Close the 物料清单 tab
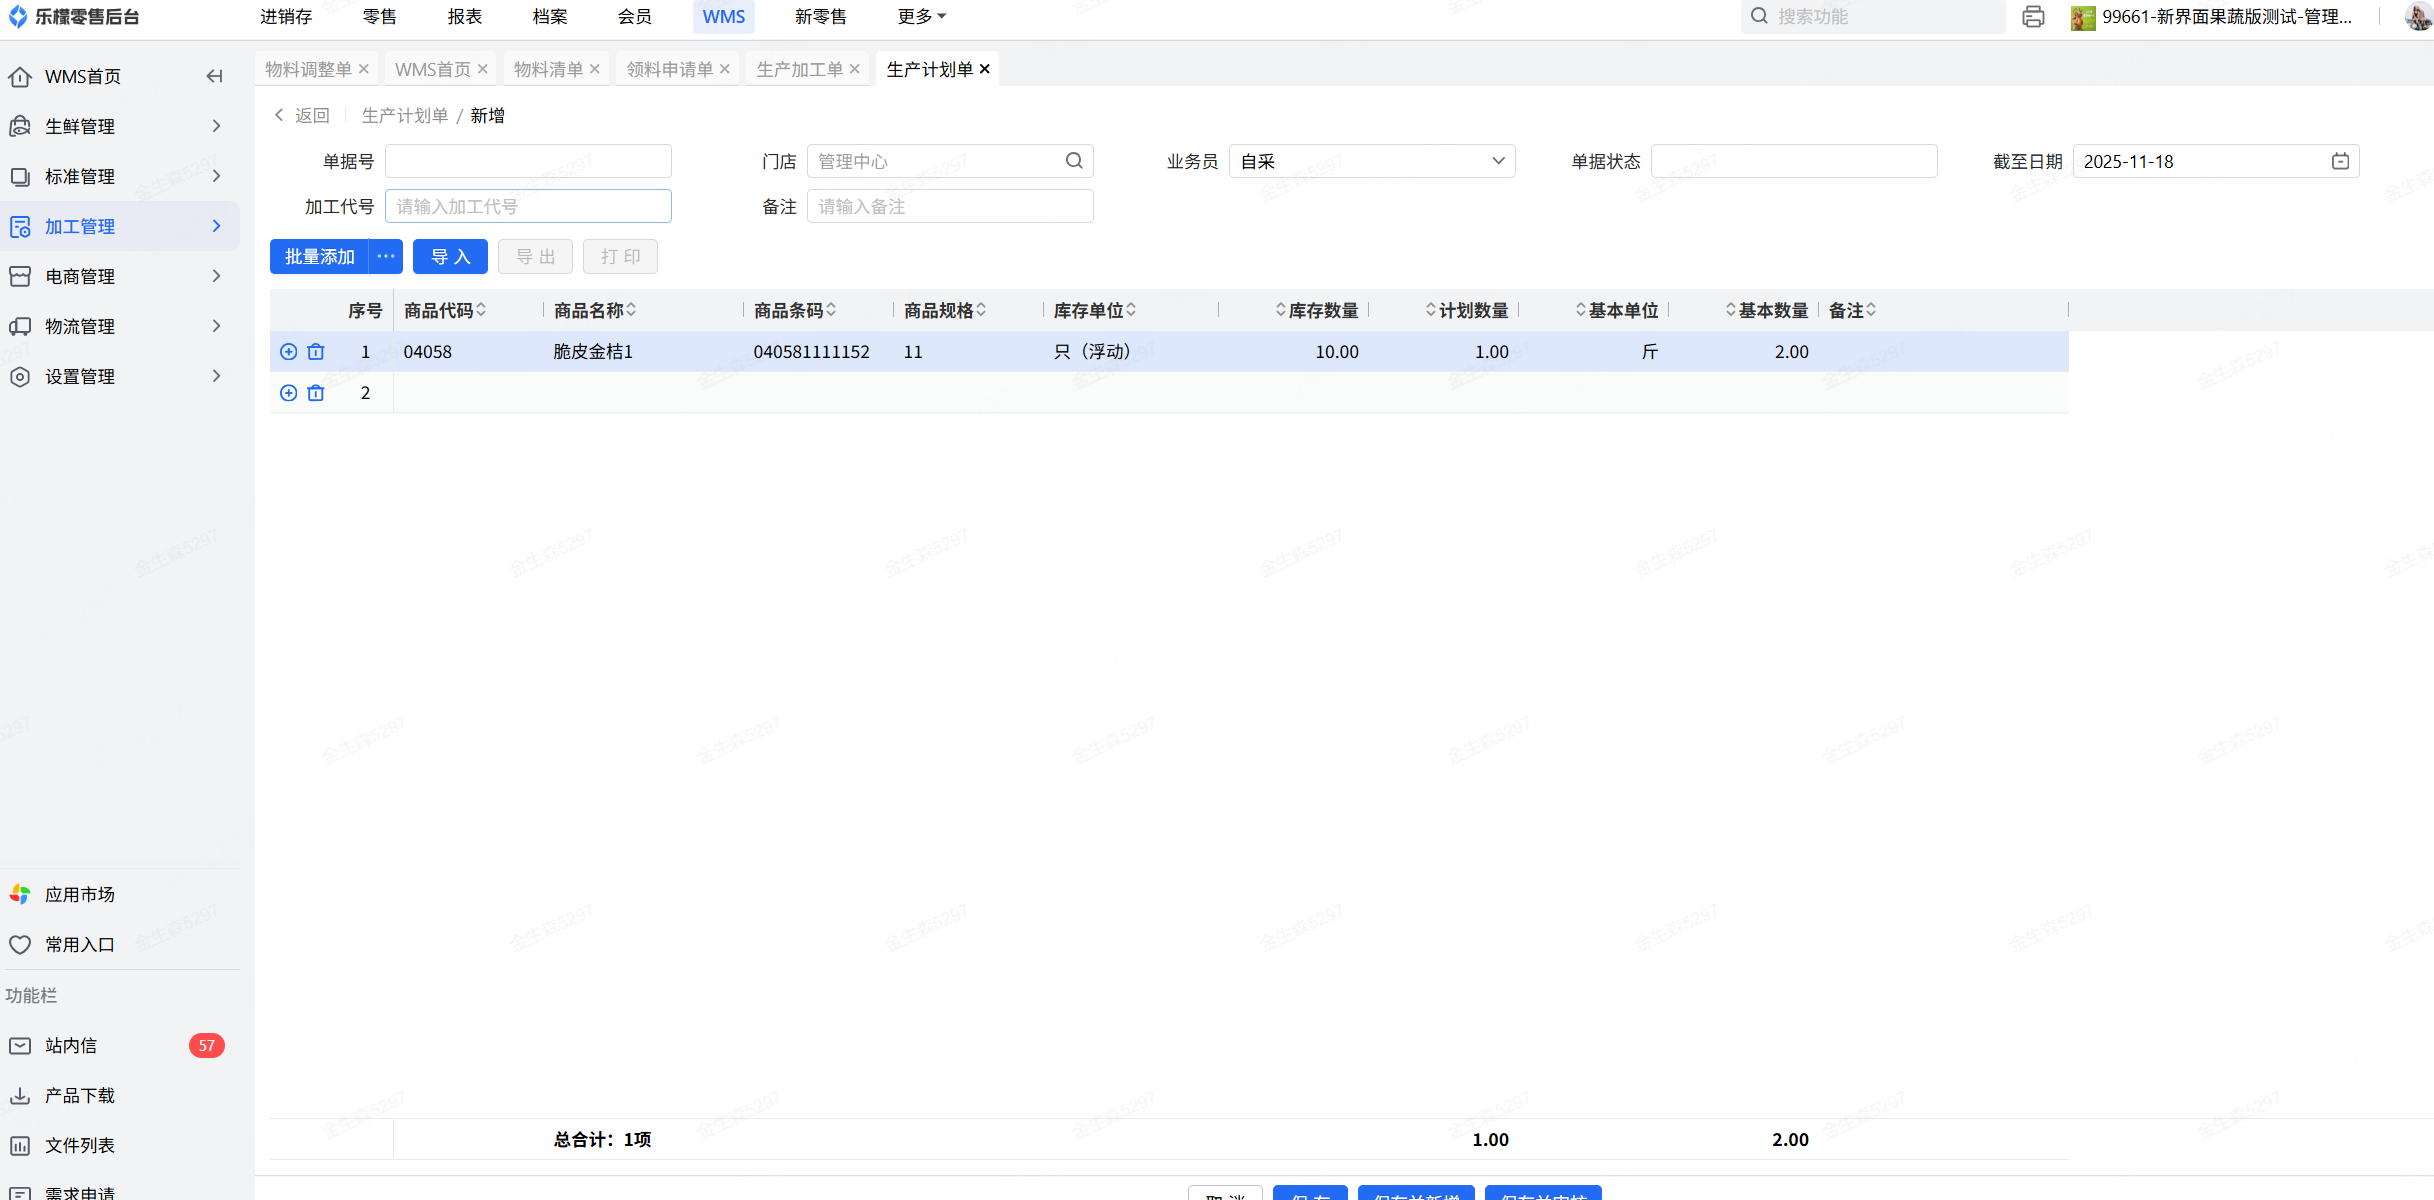 tap(595, 69)
